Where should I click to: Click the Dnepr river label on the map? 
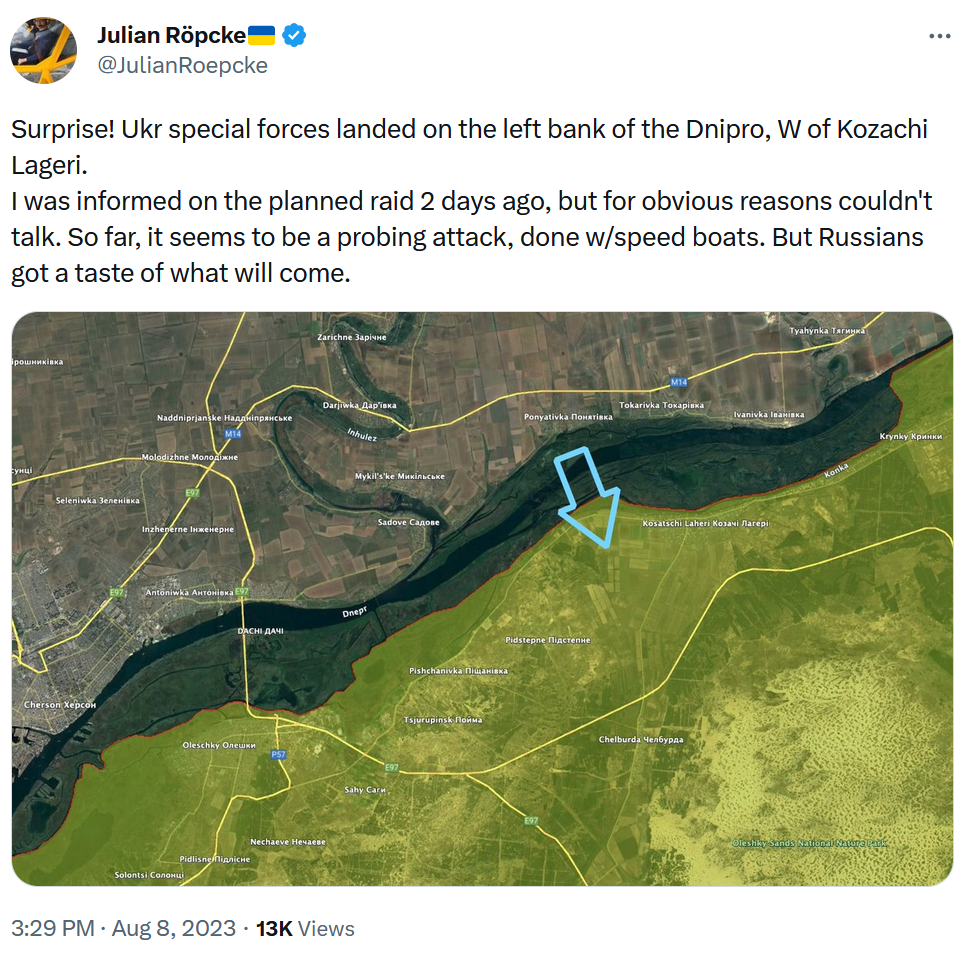[356, 611]
